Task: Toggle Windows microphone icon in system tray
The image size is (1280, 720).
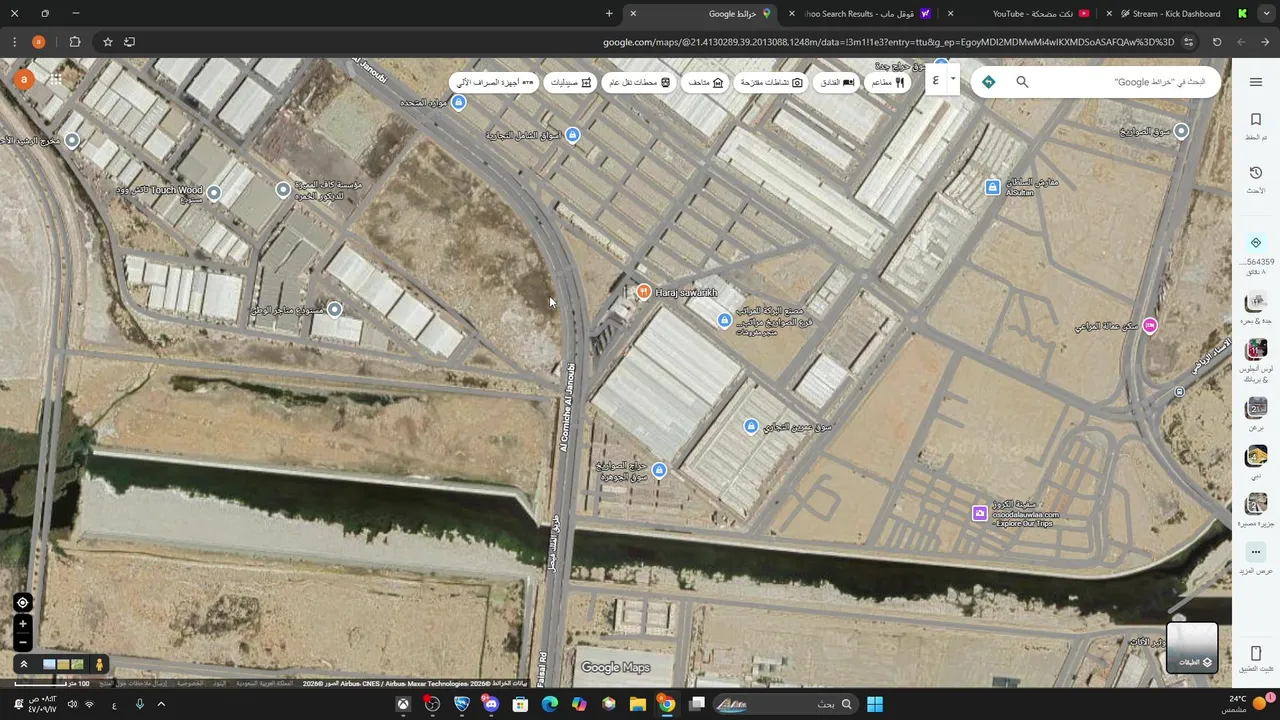Action: [139, 704]
